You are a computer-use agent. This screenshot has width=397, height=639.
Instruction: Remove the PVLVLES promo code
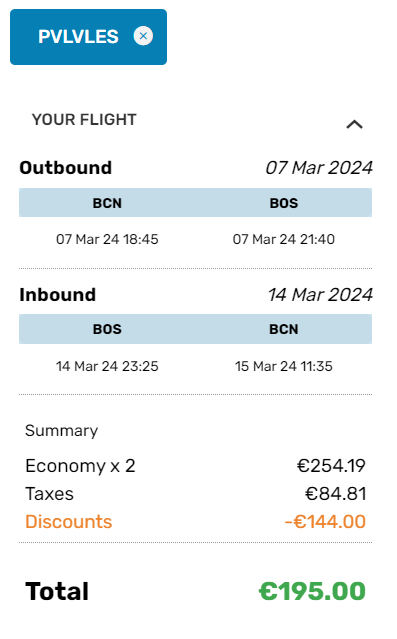click(x=143, y=36)
